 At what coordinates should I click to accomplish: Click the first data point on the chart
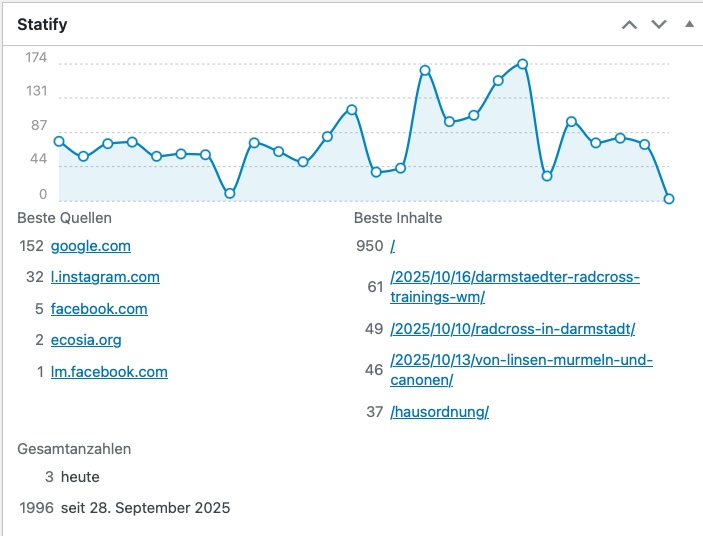click(59, 141)
